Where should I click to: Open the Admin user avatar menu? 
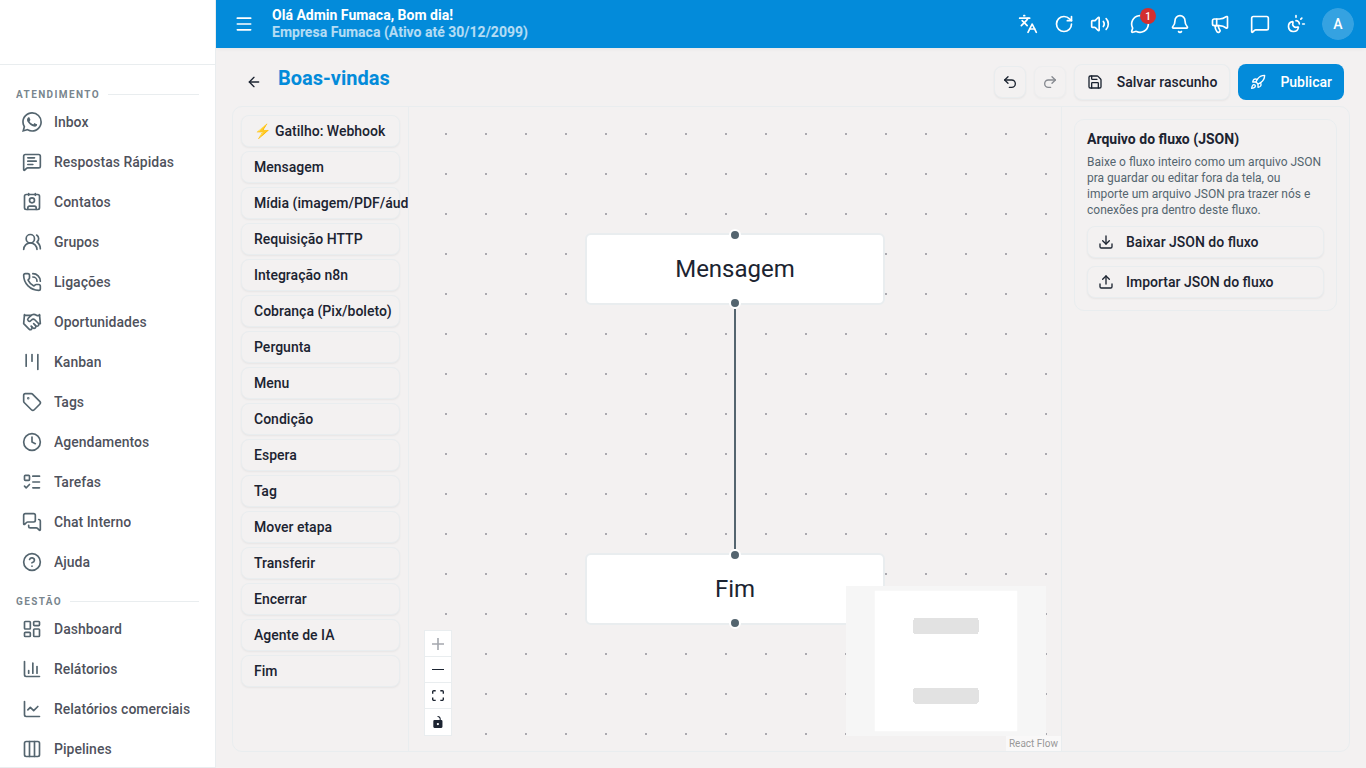(1338, 24)
